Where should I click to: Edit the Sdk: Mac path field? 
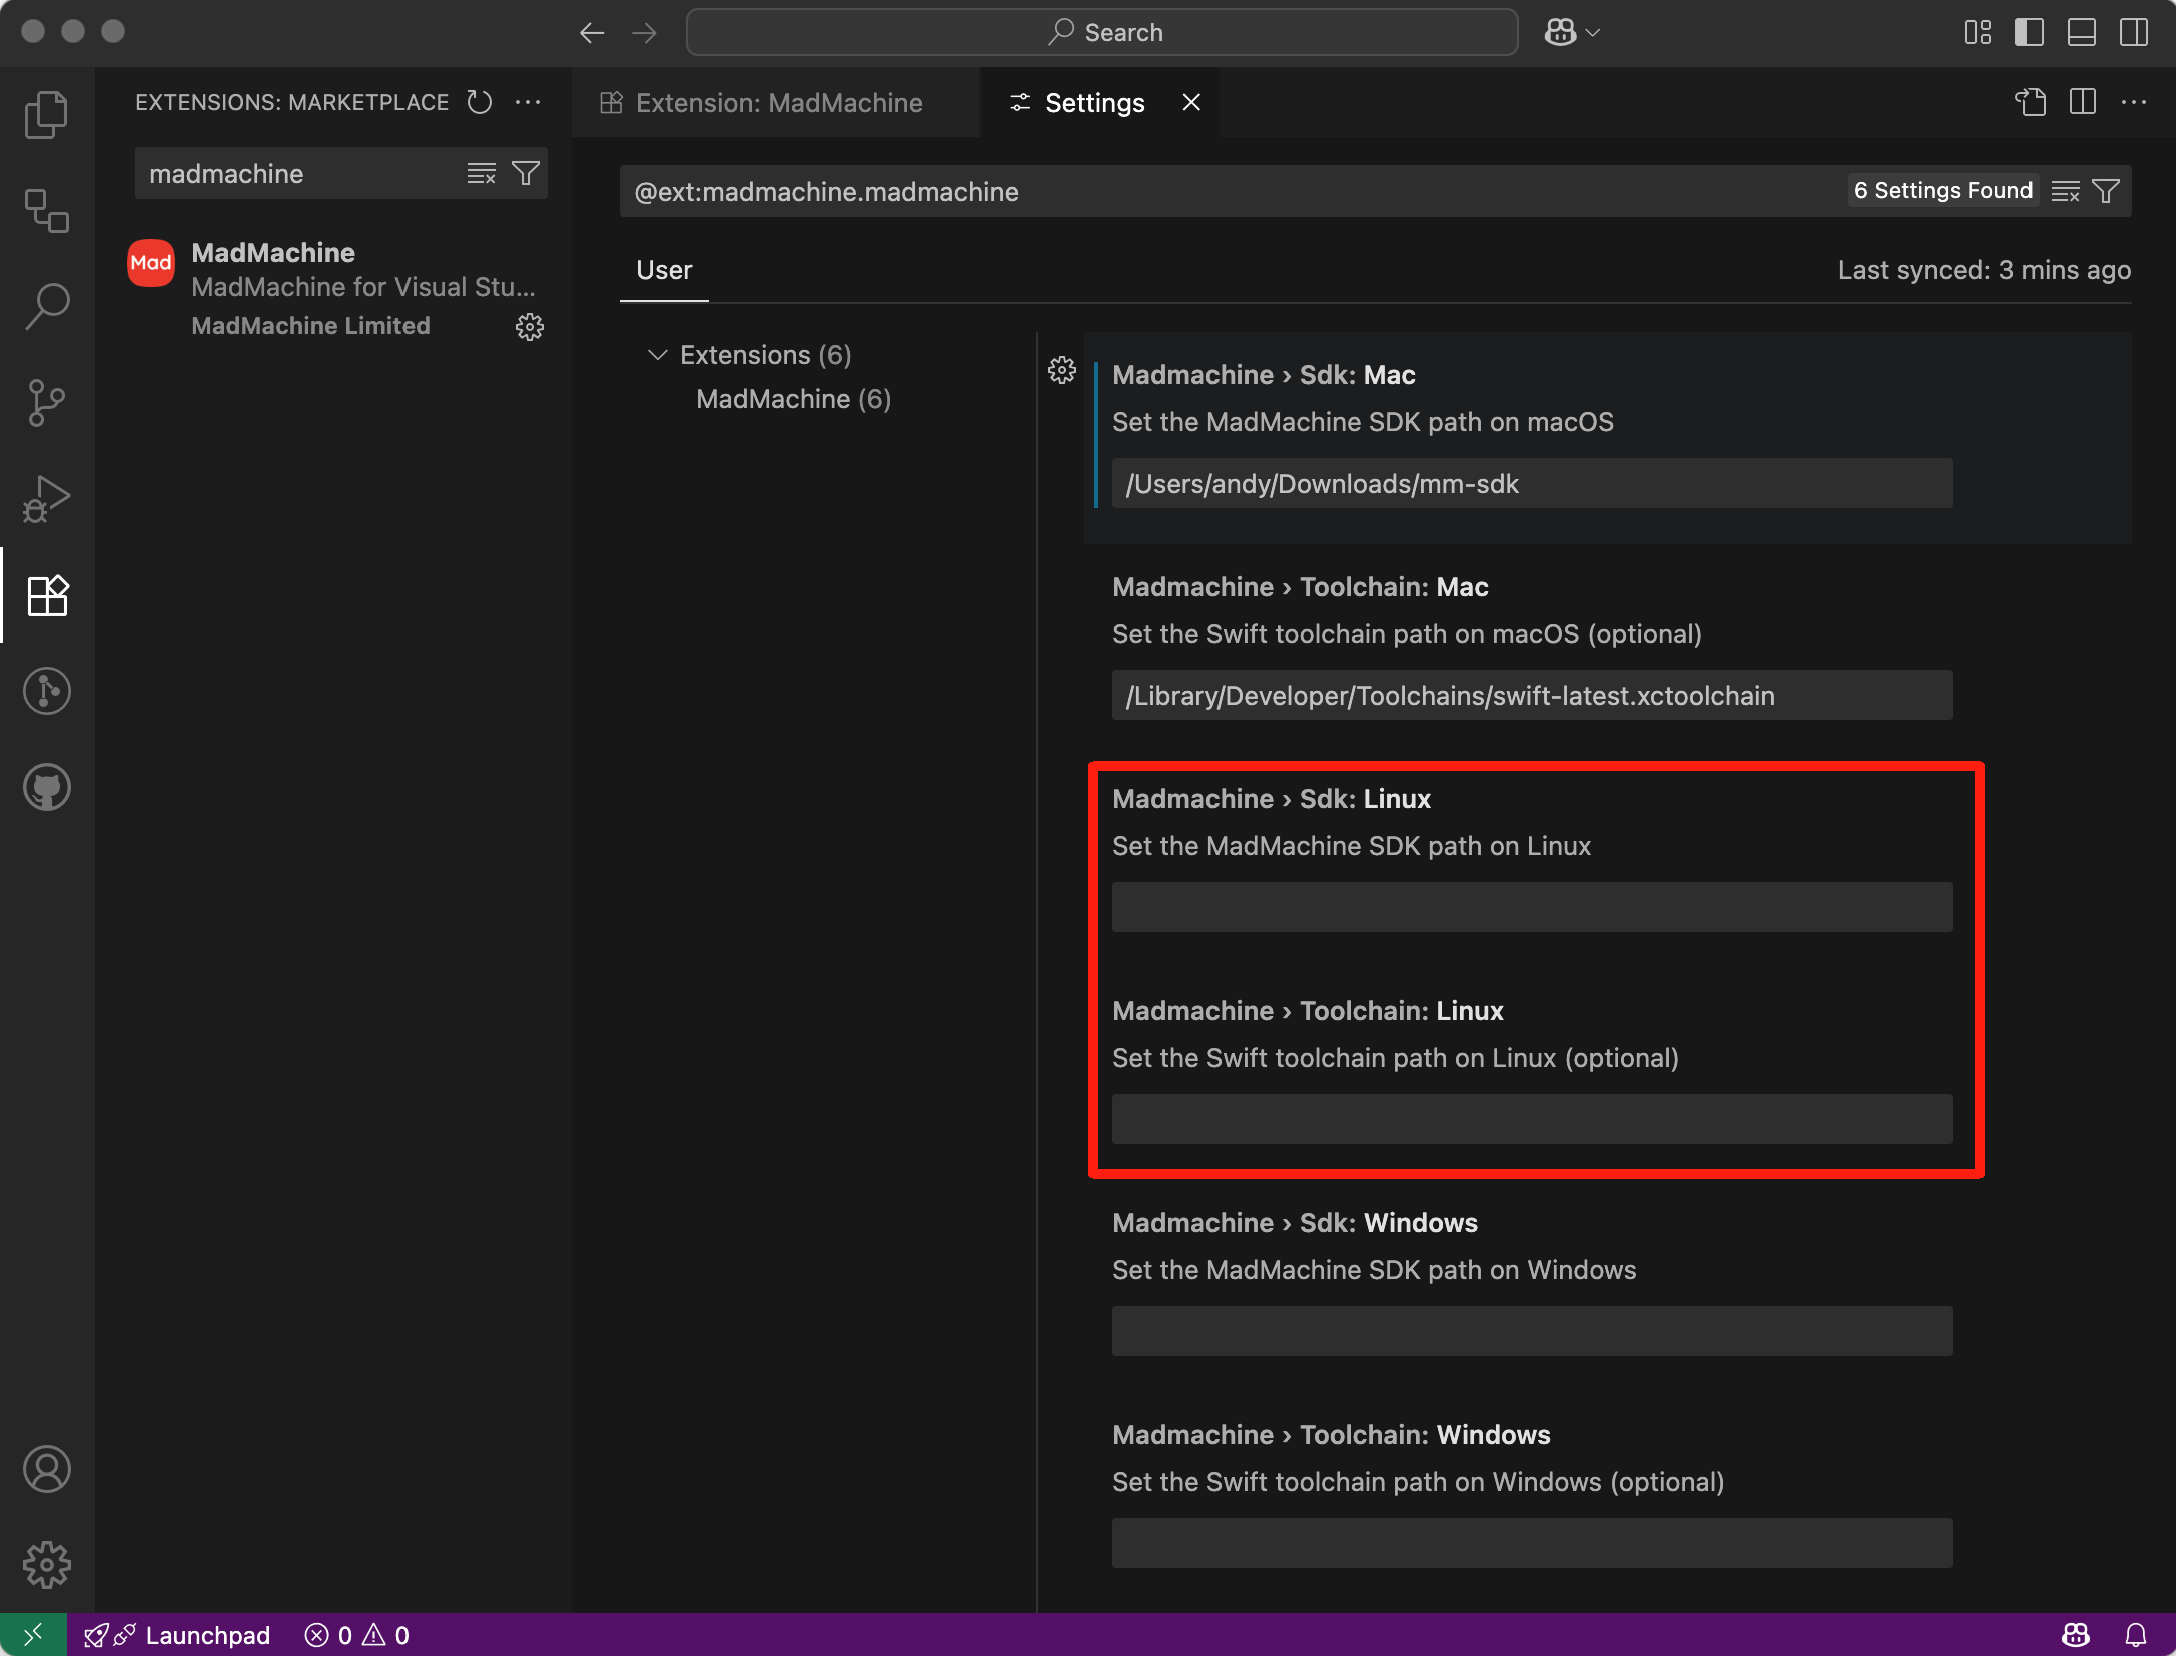coord(1532,483)
